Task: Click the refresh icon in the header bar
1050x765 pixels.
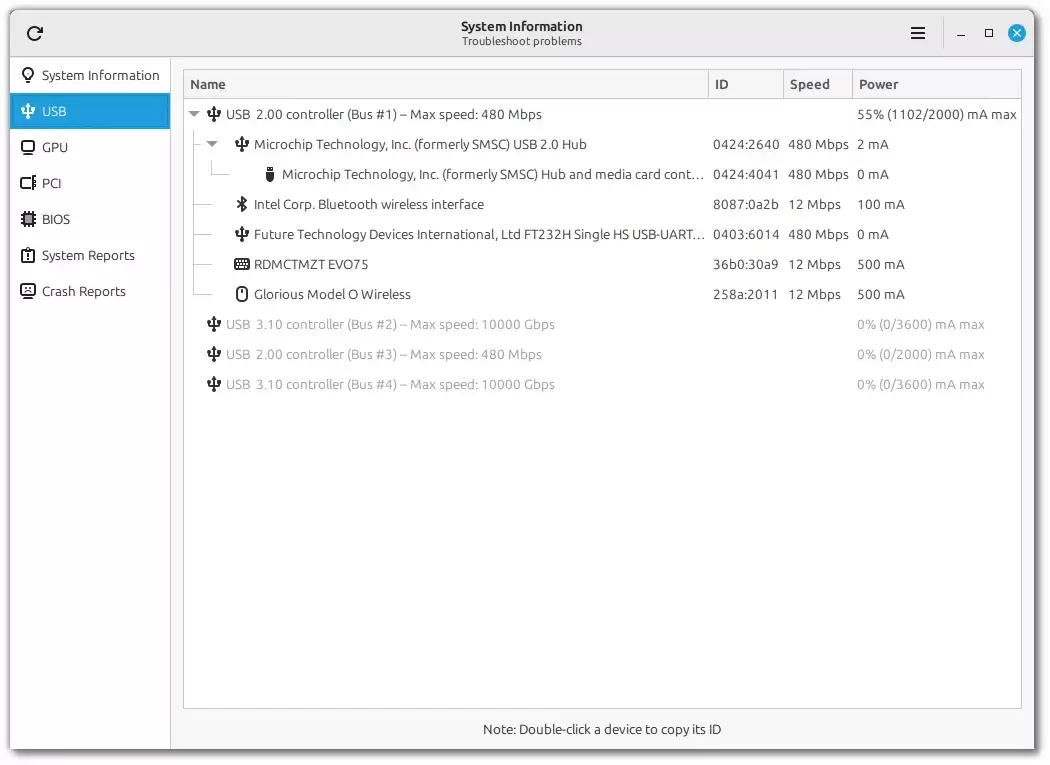Action: pos(34,32)
